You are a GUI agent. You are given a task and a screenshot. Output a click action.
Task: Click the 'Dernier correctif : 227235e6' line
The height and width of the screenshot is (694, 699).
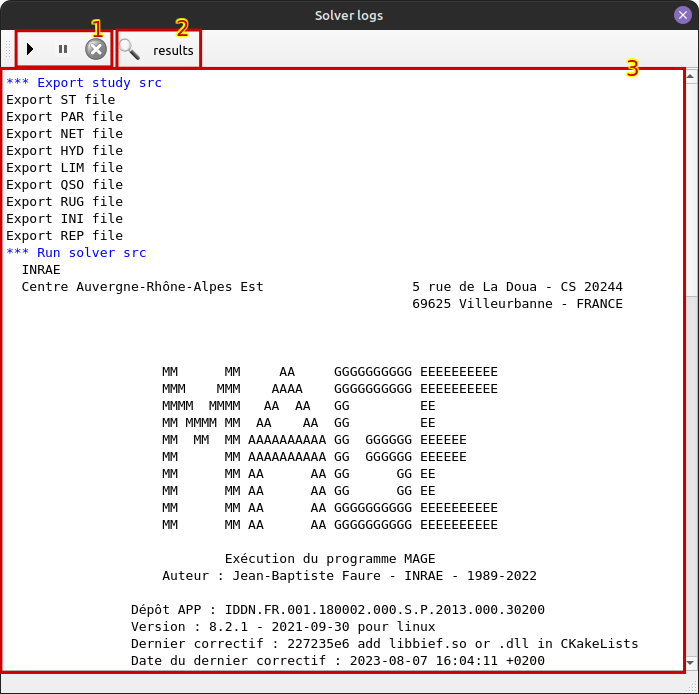click(384, 644)
